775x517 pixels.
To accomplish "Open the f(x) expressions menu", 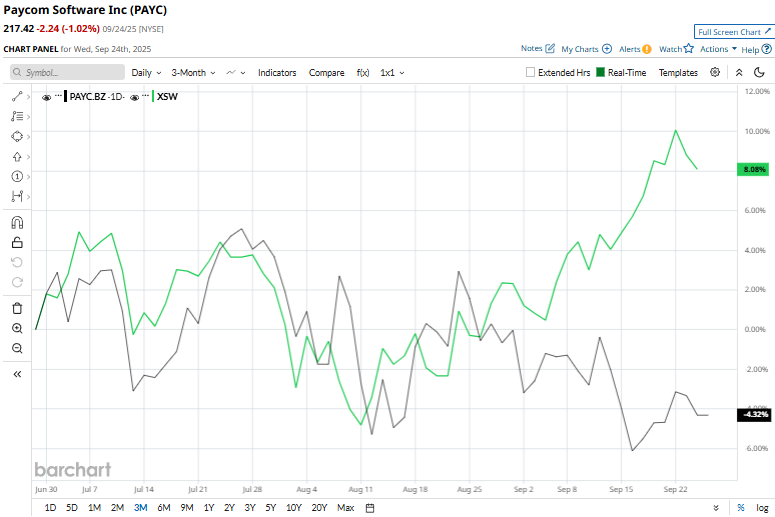I will [363, 73].
